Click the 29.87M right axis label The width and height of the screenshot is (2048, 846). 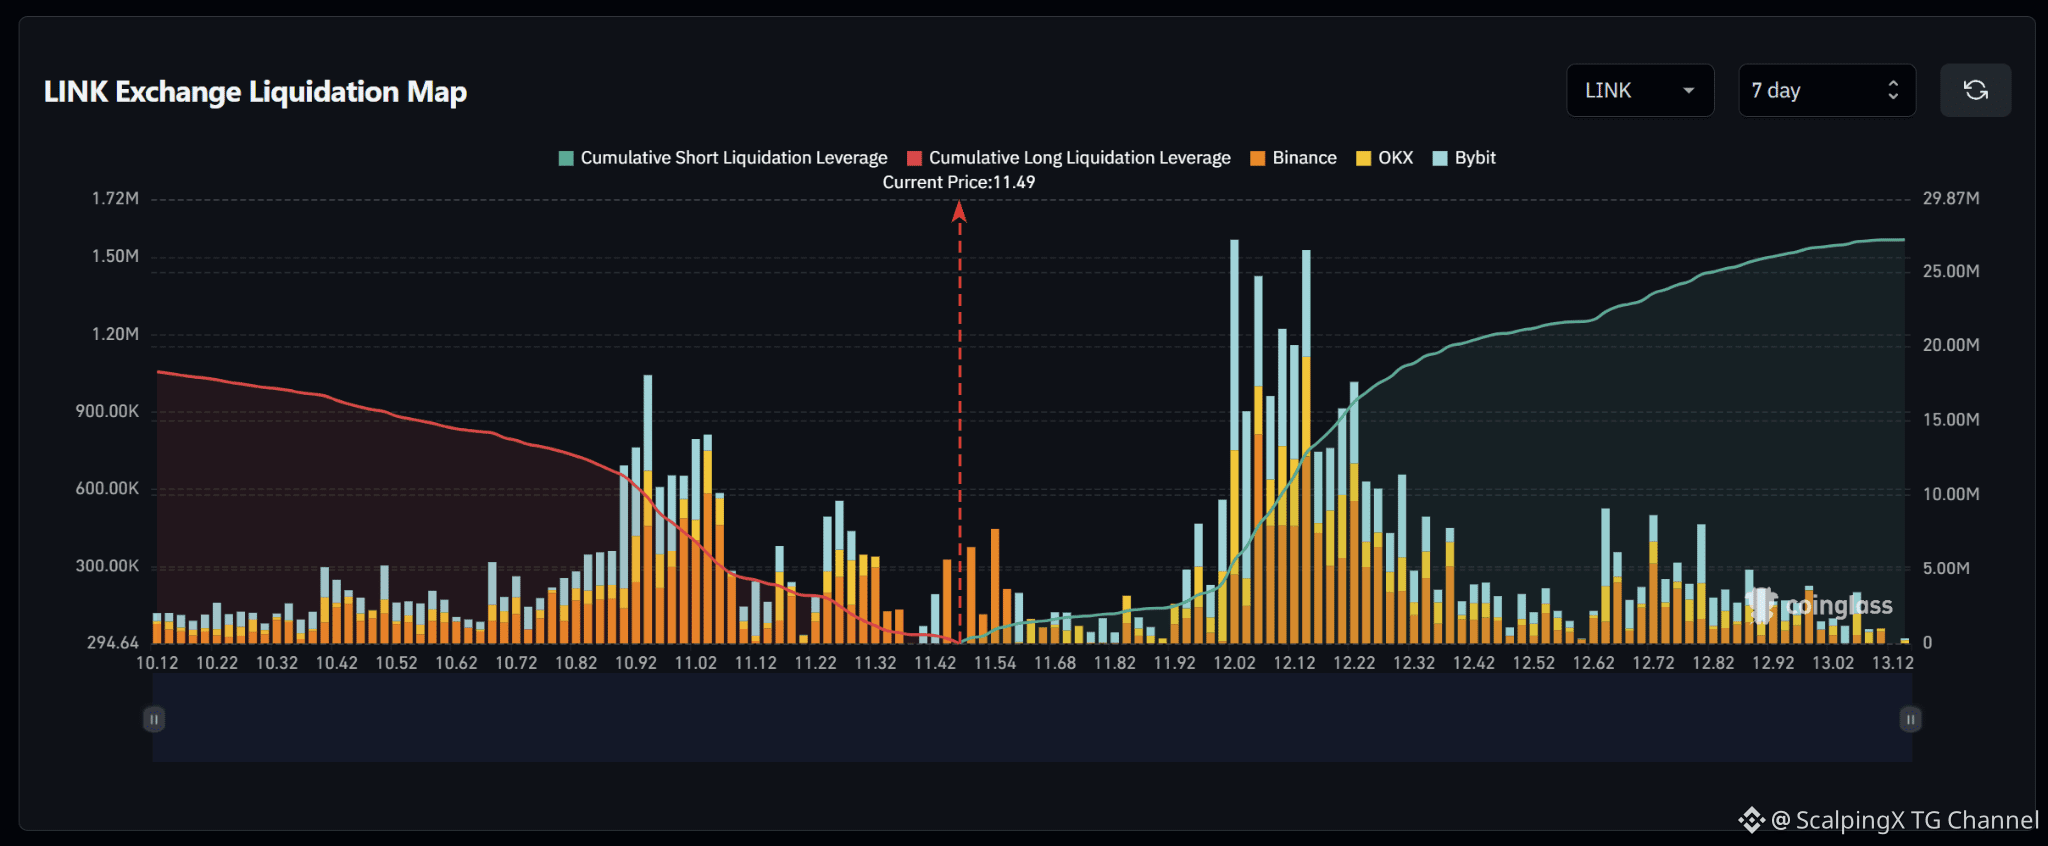click(x=1951, y=198)
